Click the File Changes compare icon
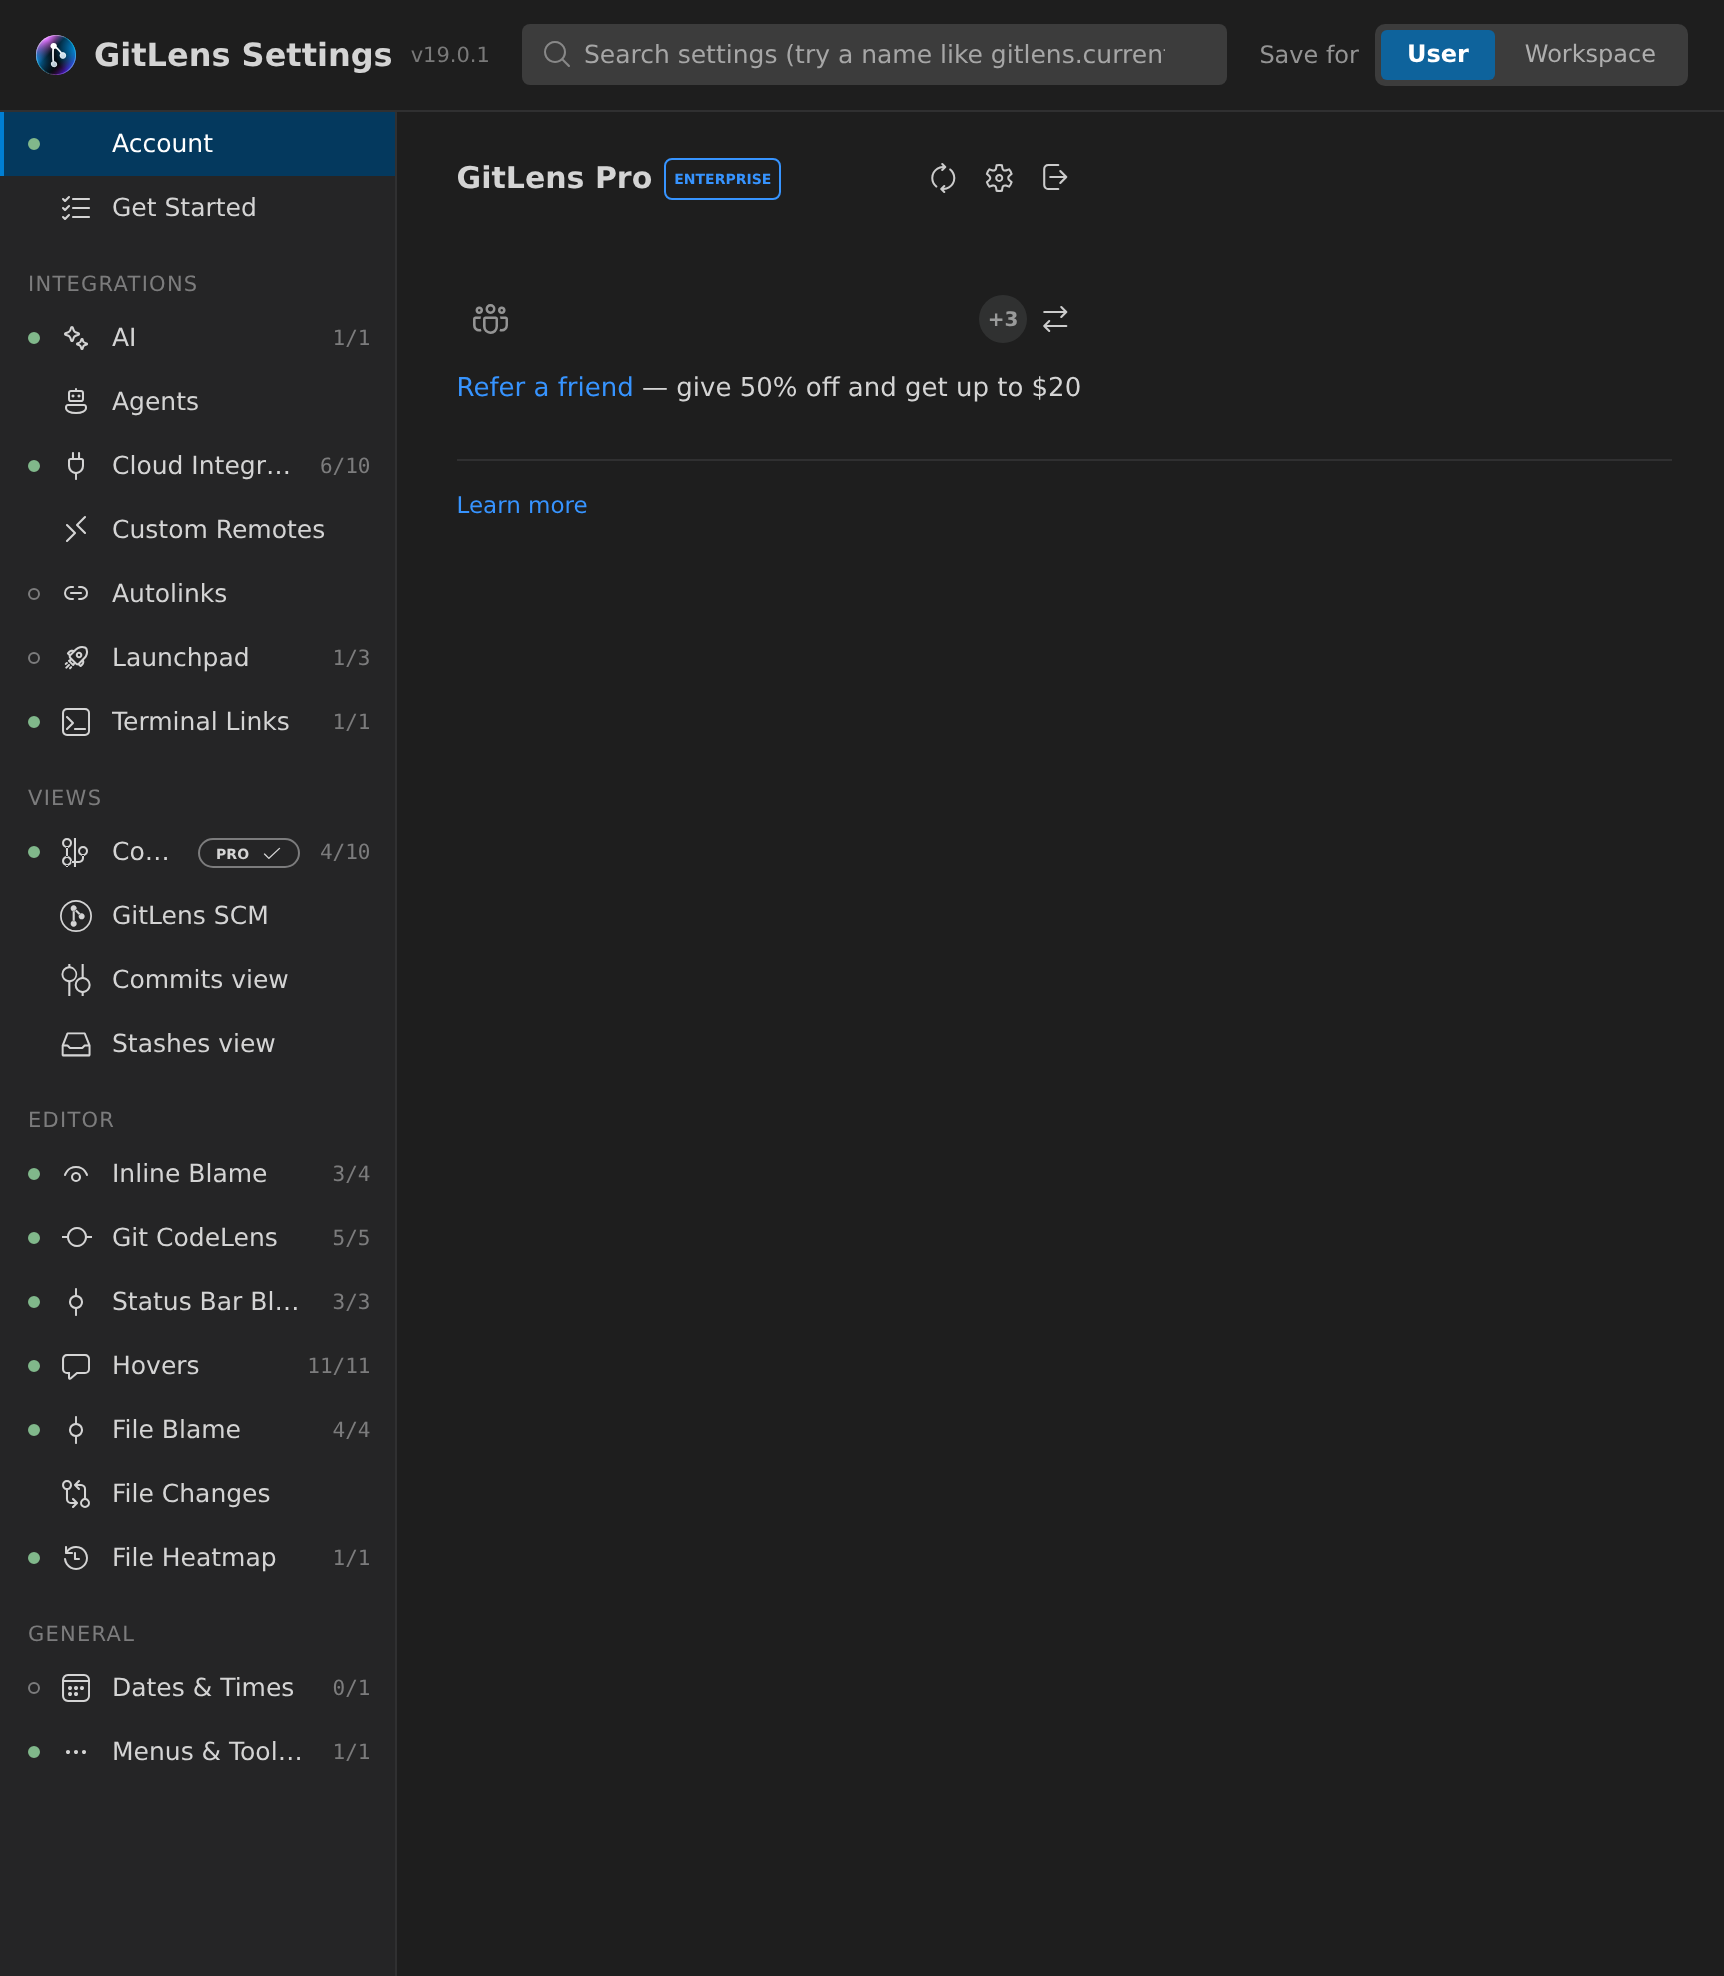 coord(76,1494)
